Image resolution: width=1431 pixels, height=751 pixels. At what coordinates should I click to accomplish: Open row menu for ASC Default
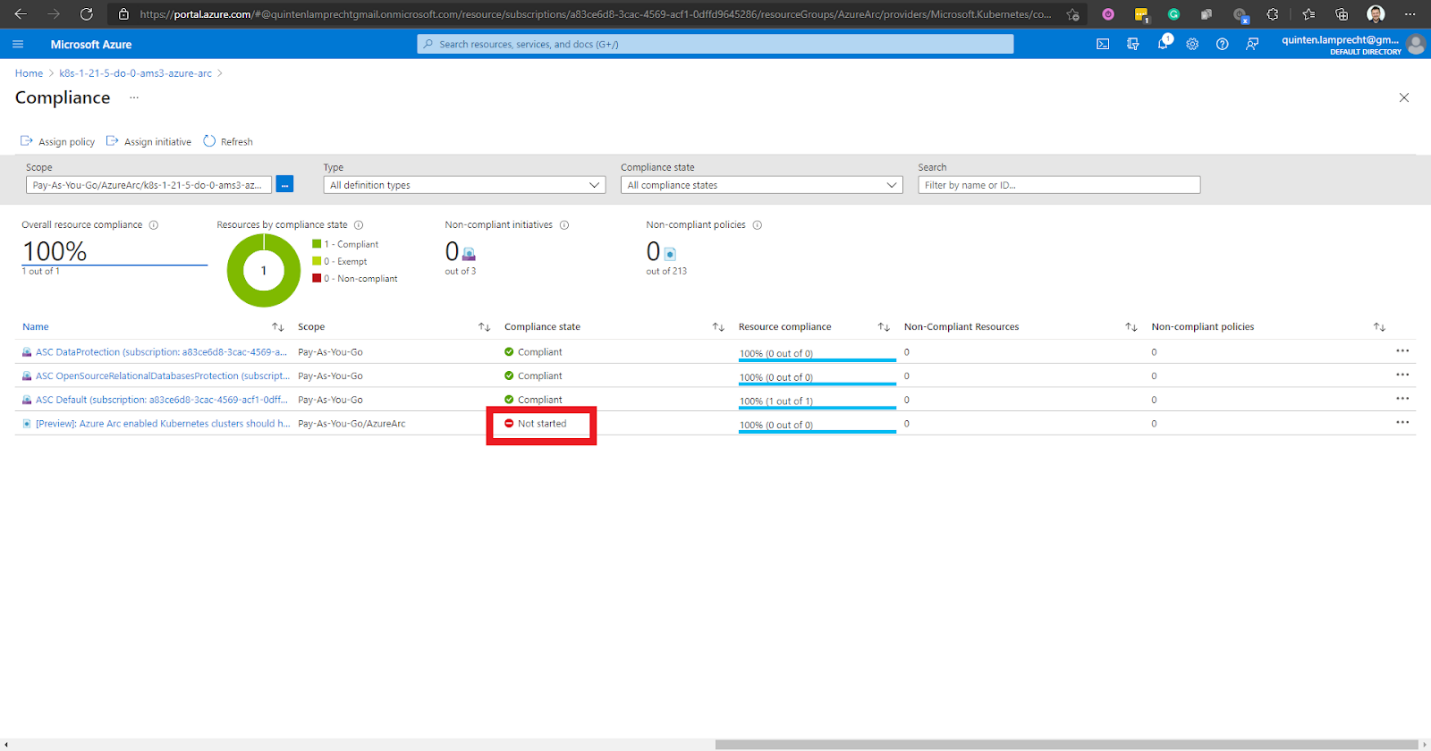tap(1402, 399)
